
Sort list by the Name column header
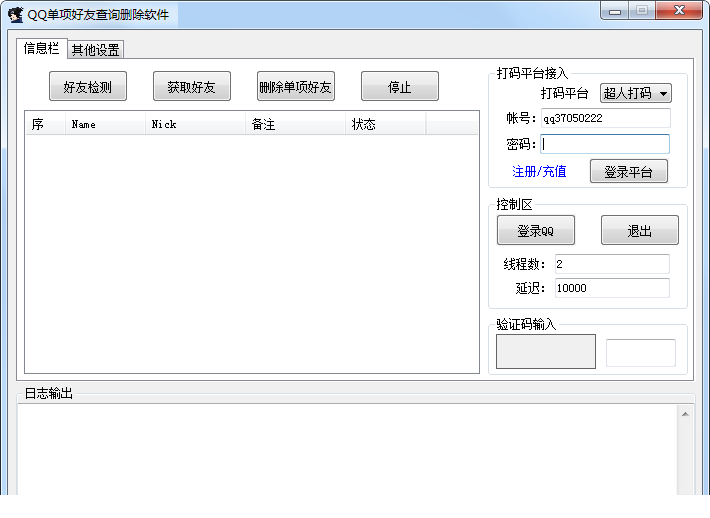click(105, 124)
